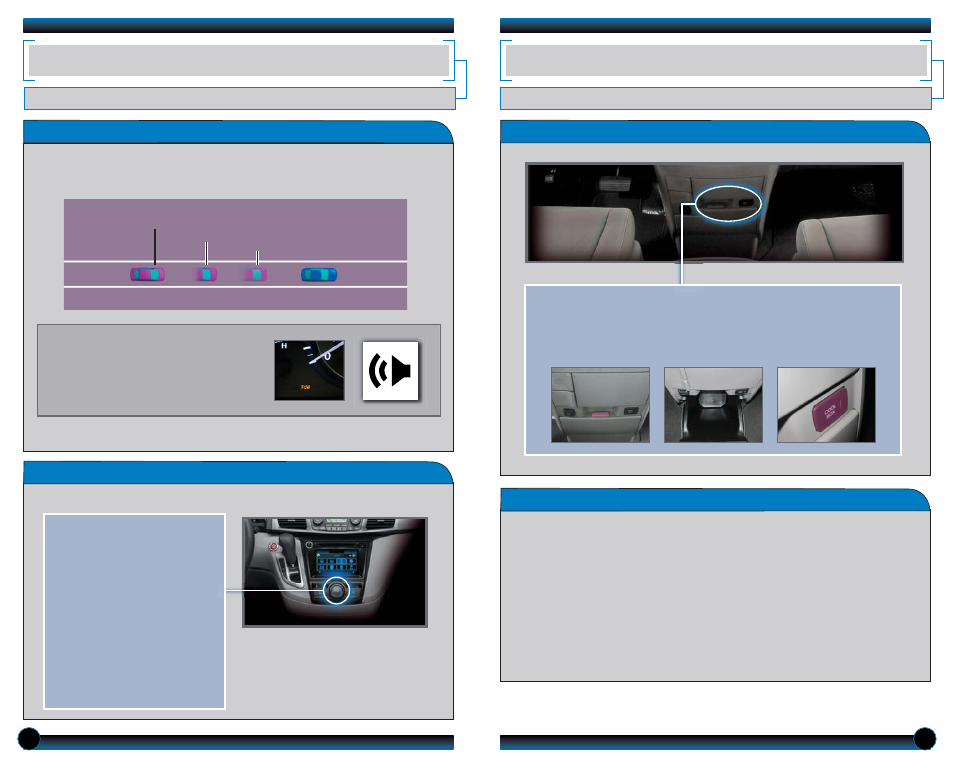Click the orange FCW indicator light on the gauge
954x768 pixels.
pyautogui.click(x=305, y=387)
